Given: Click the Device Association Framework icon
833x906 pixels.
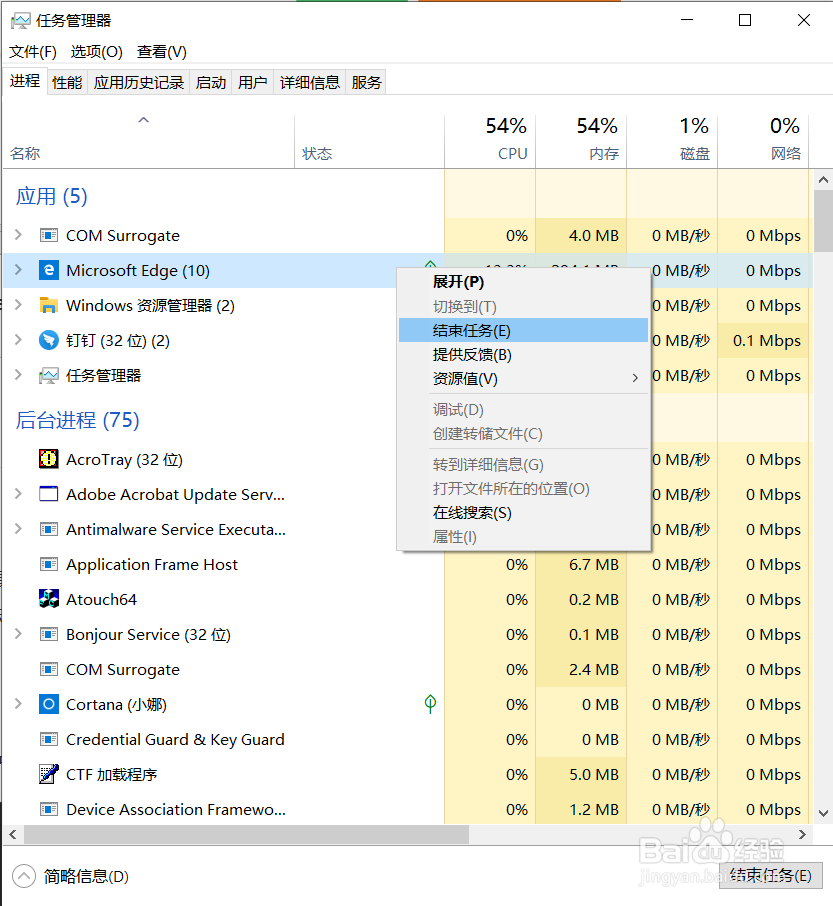Looking at the screenshot, I should (49, 809).
